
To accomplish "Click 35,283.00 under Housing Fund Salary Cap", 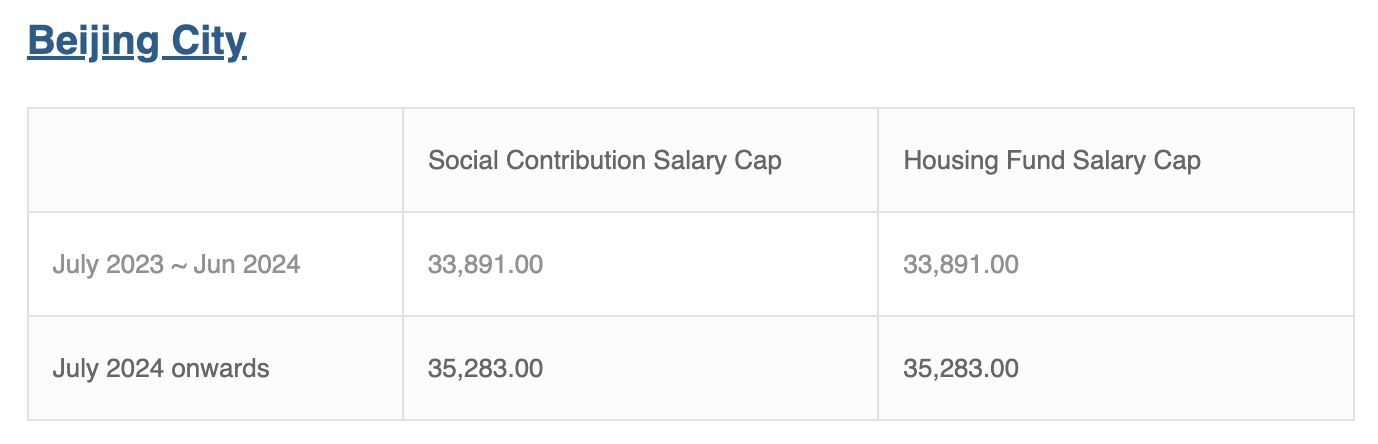I will (961, 368).
